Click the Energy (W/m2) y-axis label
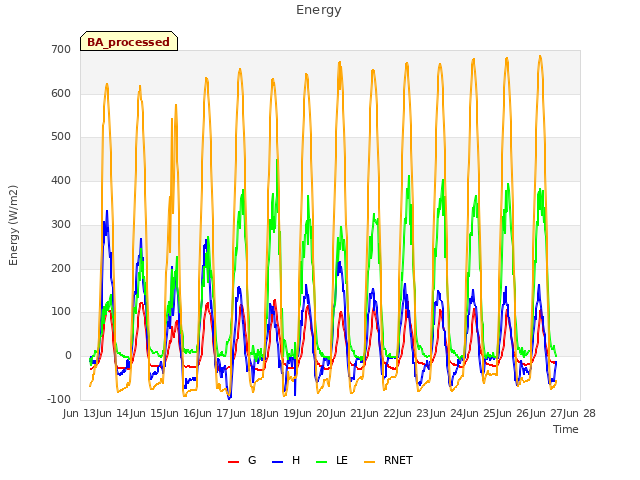Screen dimensions: 640x480 click(13, 225)
